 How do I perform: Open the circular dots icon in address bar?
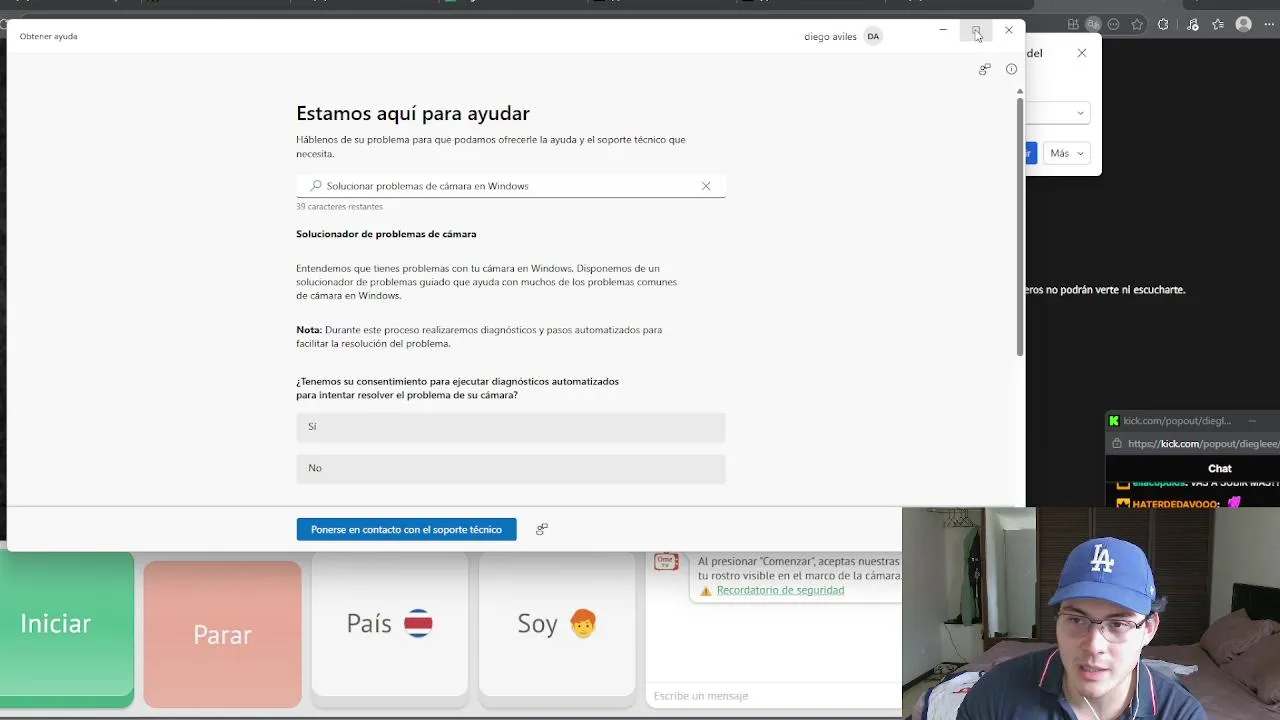(x=1114, y=24)
